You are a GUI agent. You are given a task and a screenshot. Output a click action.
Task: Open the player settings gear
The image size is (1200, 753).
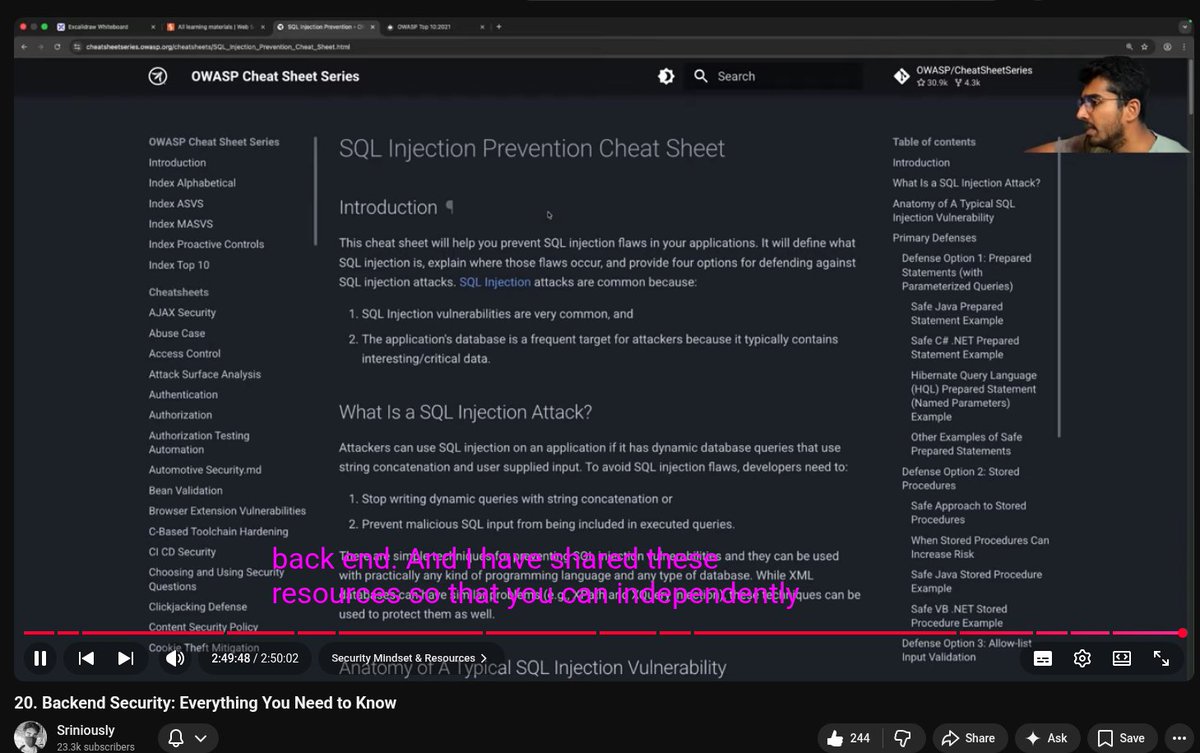pyautogui.click(x=1082, y=658)
